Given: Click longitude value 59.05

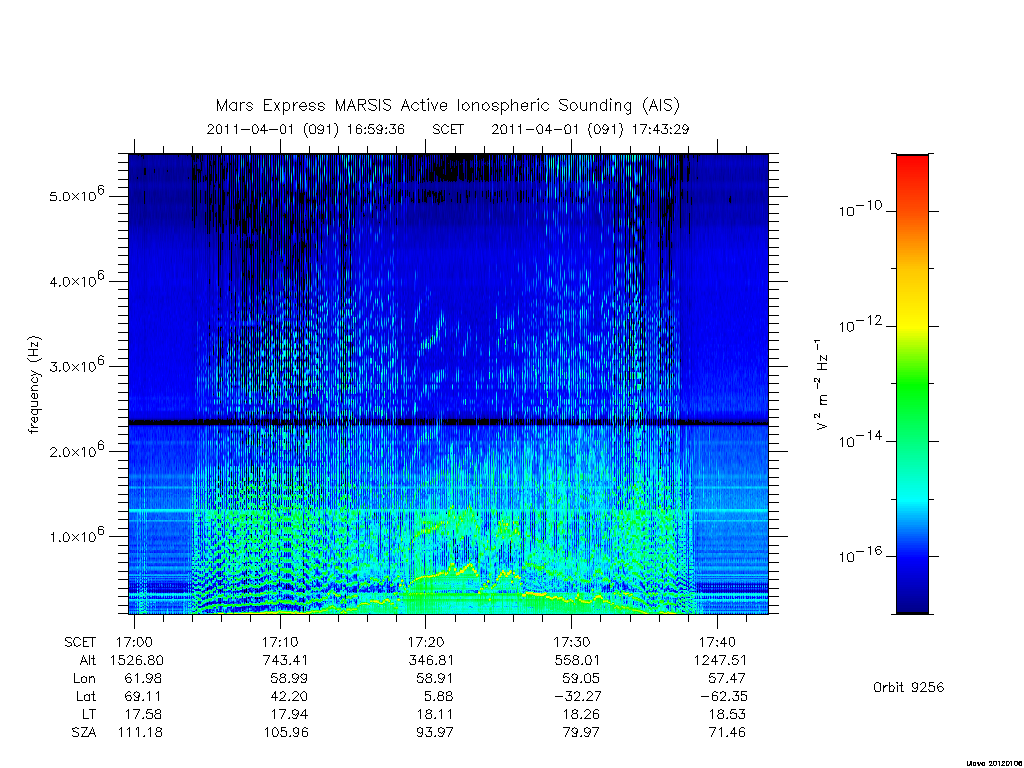Looking at the screenshot, I should 581,679.
